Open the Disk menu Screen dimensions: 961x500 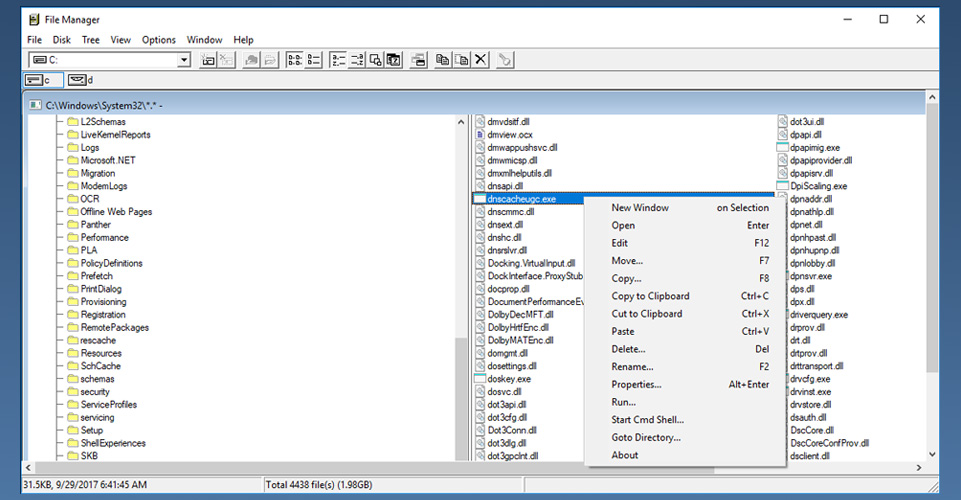click(61, 40)
